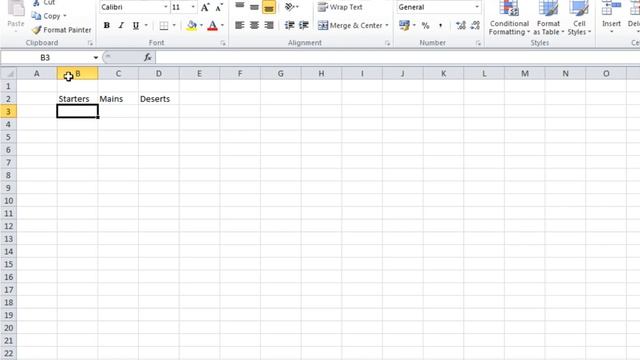Click the Insert Function fx icon

(x=148, y=58)
